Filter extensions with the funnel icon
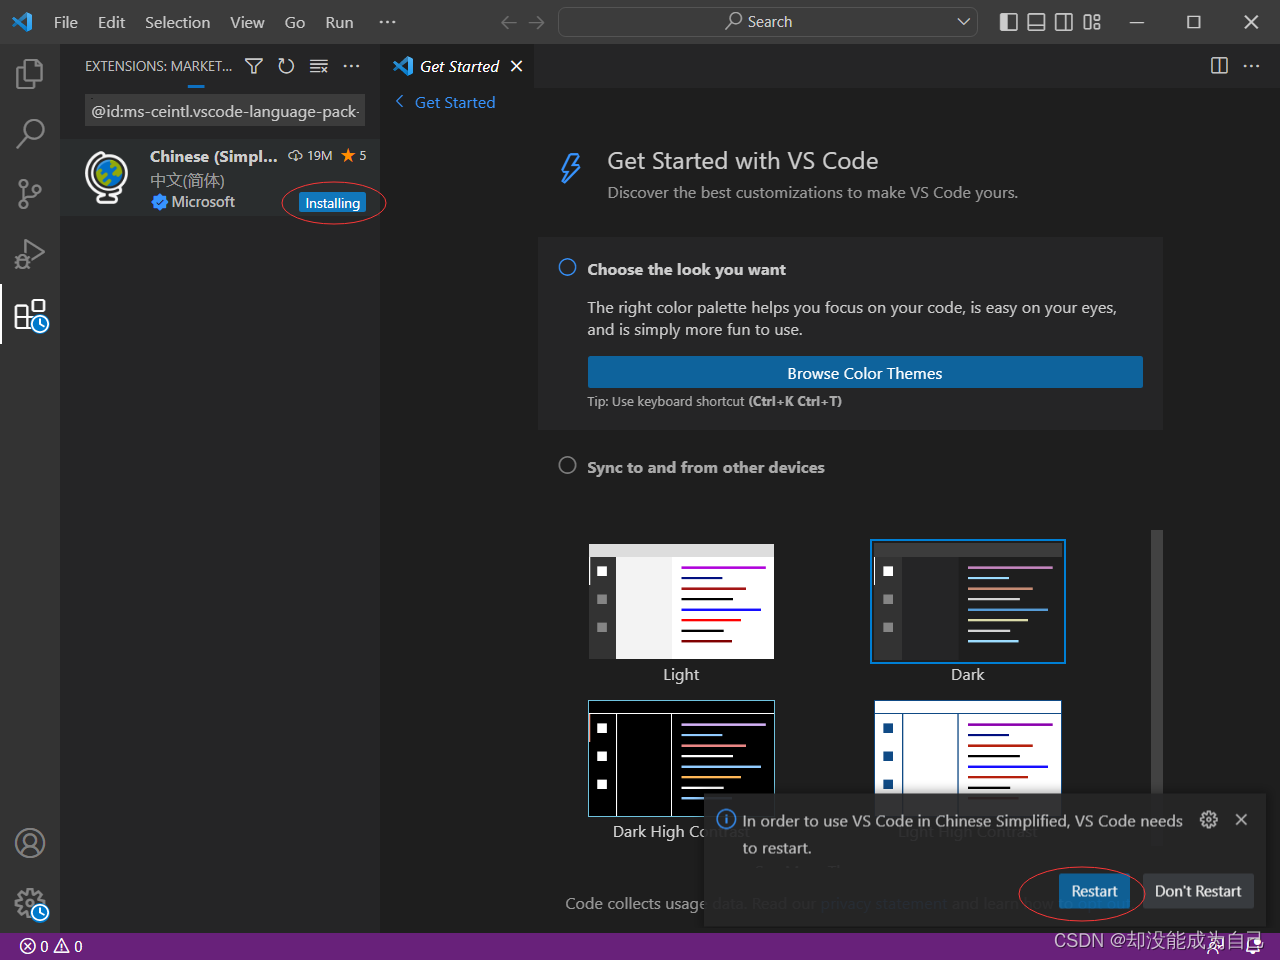The image size is (1280, 960). point(254,66)
